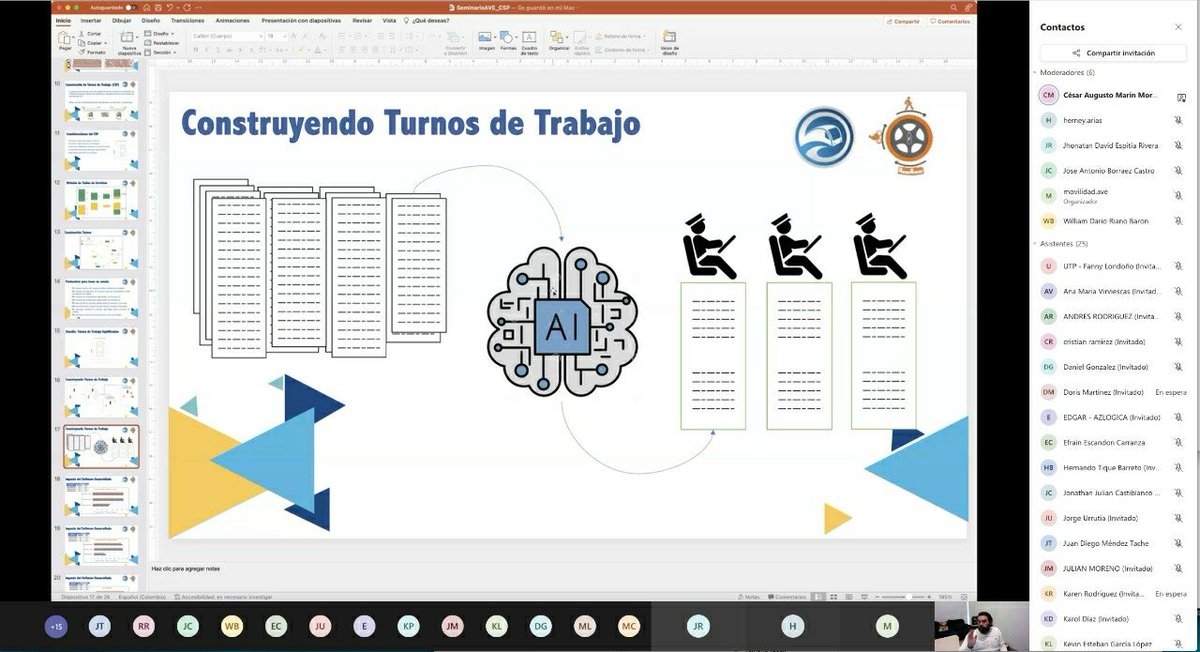
Task: Click muted mic icon for William Dario Riano
Action: (x=1179, y=220)
